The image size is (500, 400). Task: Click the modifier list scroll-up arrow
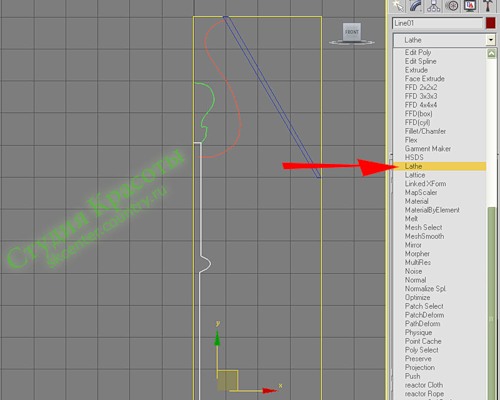coord(491,54)
